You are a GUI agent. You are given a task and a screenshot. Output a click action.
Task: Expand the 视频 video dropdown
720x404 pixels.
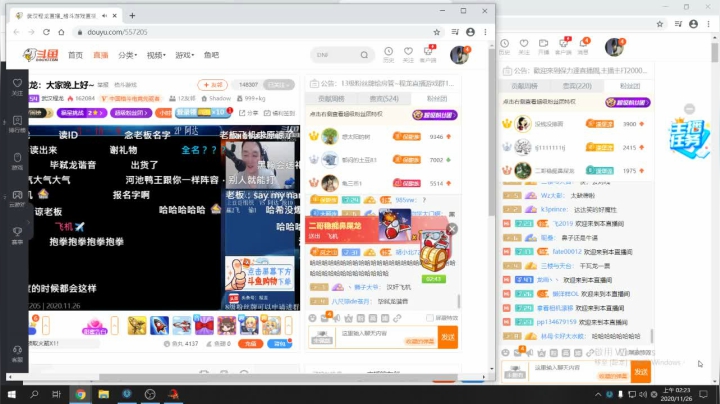tap(156, 55)
